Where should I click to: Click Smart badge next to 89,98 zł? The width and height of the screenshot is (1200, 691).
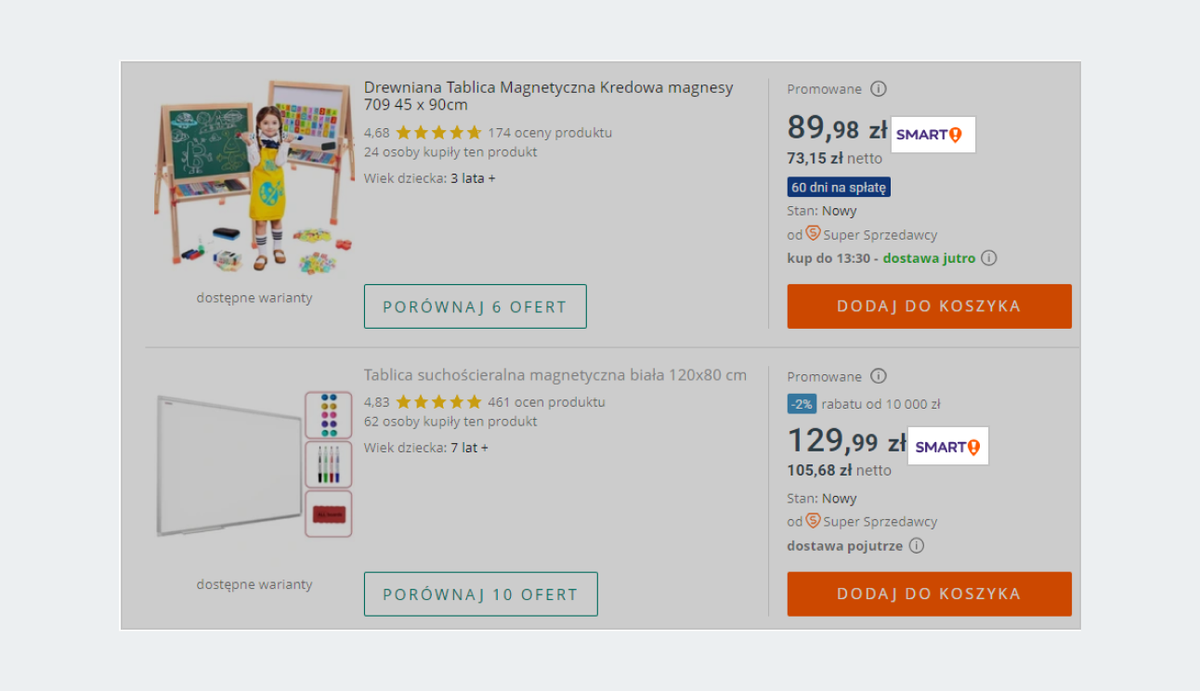(932, 134)
